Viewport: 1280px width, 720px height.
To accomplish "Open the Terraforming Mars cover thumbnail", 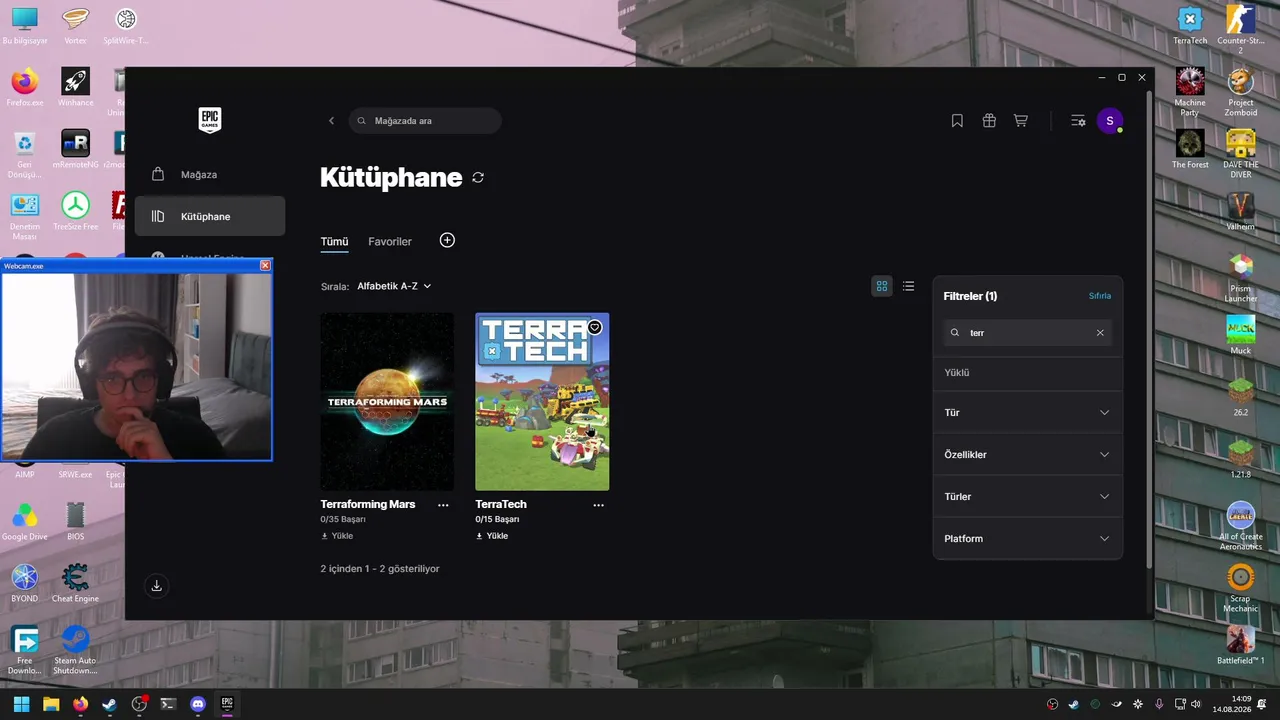I will pyautogui.click(x=387, y=402).
